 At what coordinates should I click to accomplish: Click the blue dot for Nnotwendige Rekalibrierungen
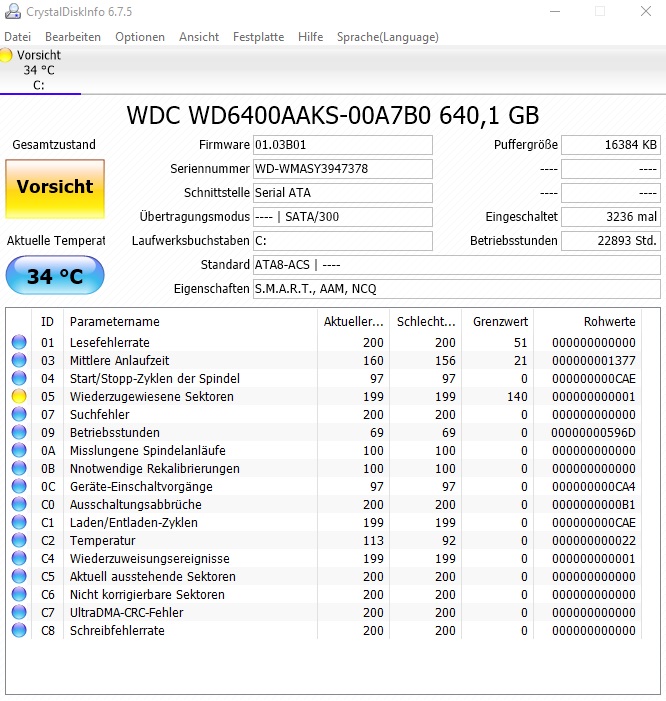pos(19,469)
